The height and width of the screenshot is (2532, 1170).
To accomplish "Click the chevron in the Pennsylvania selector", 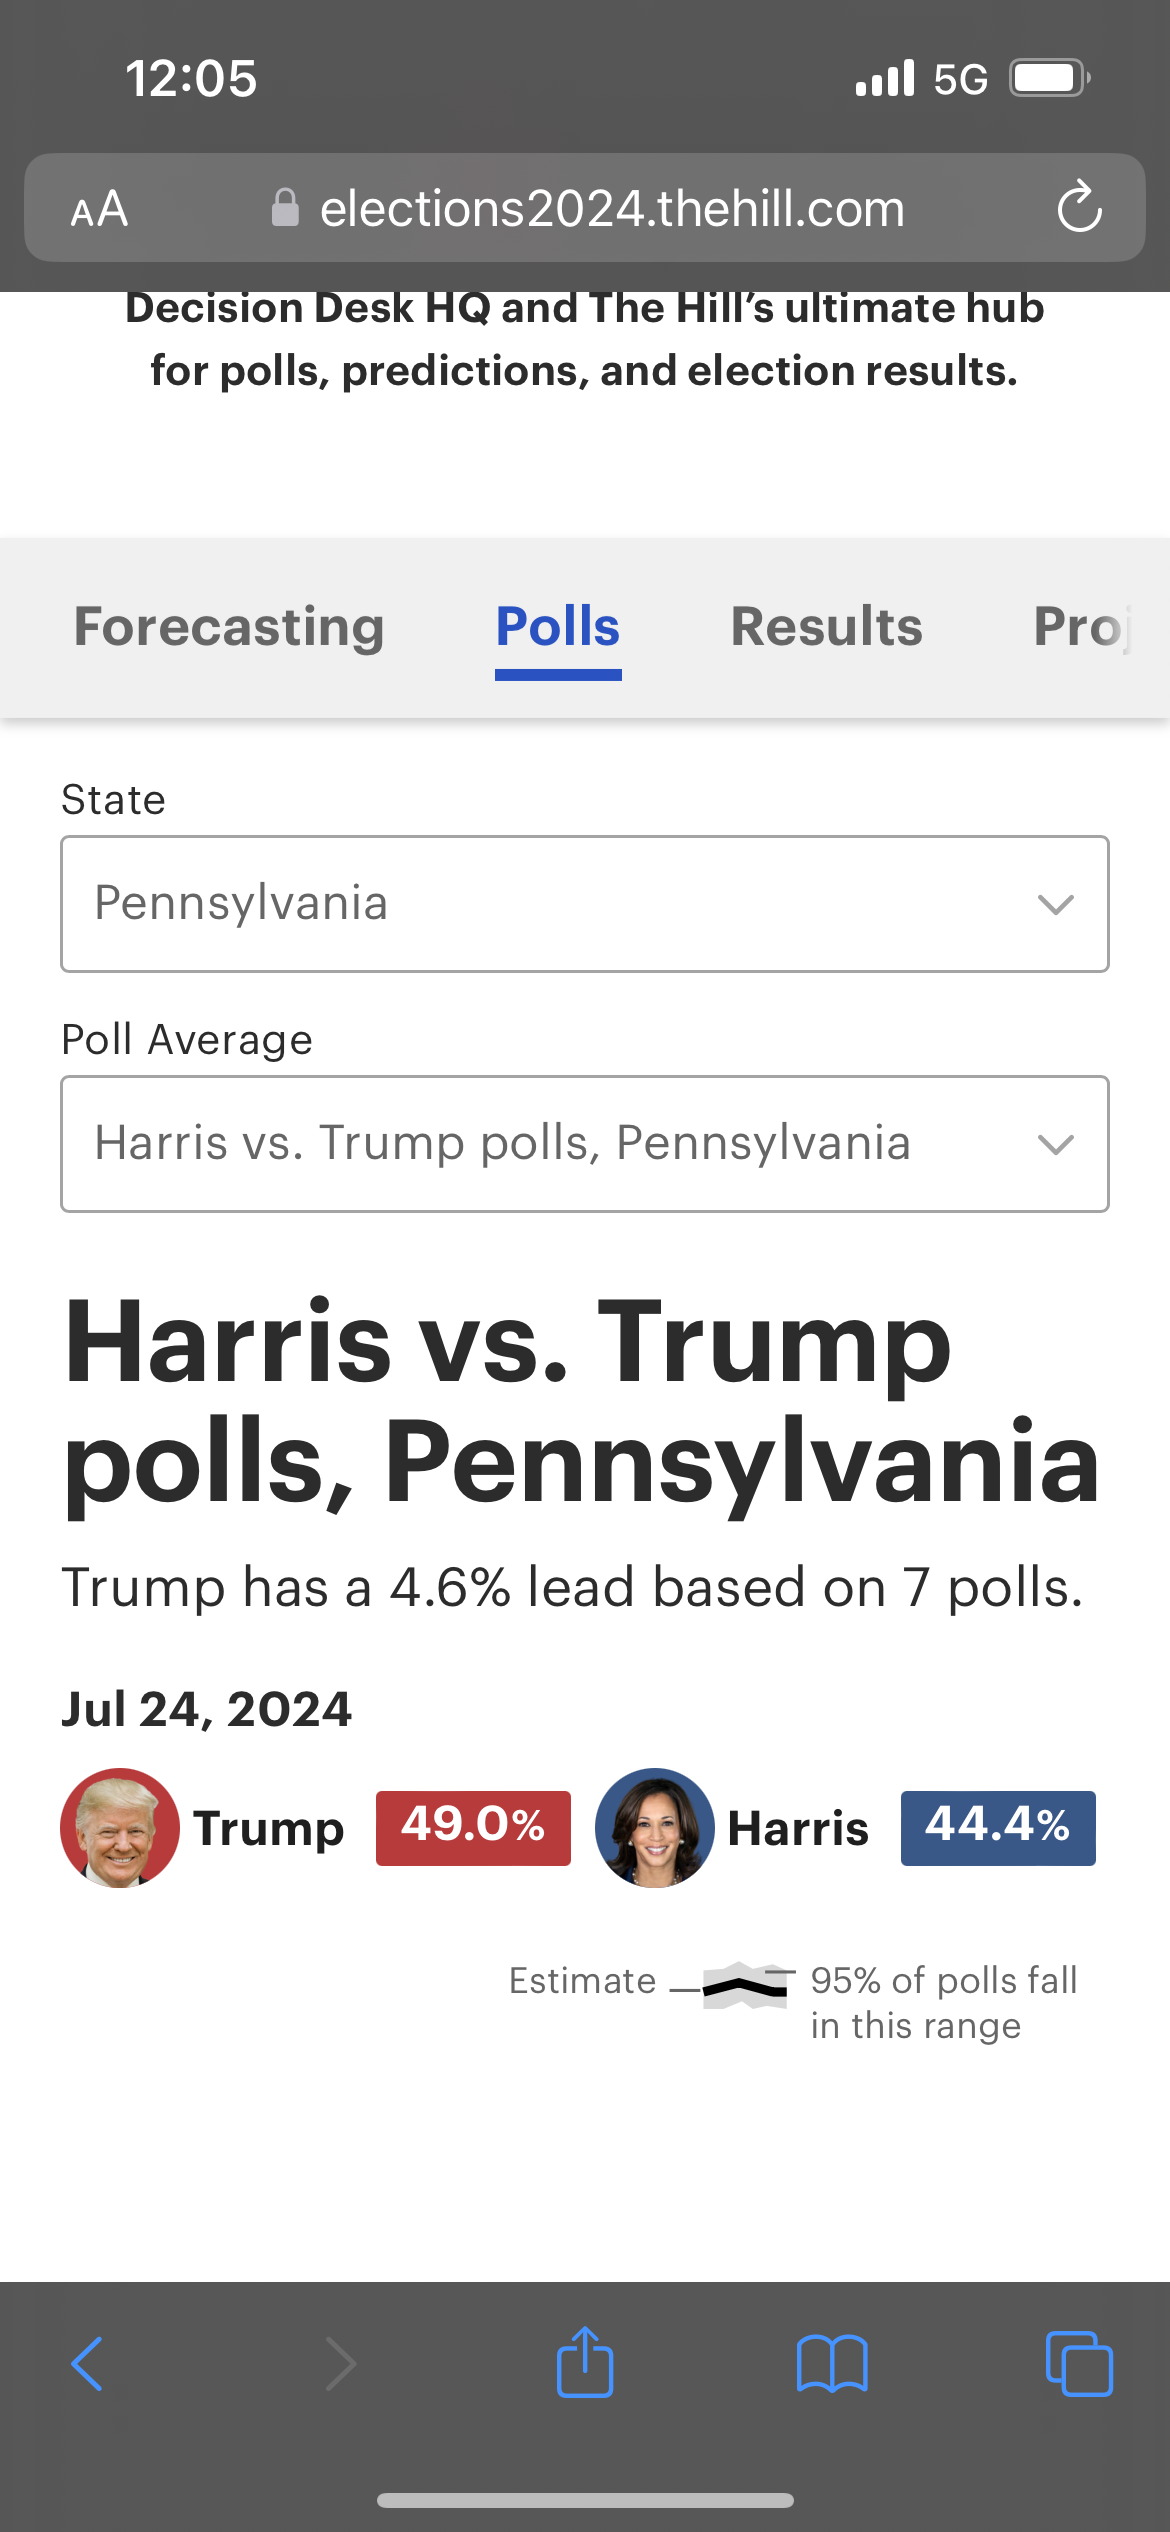I will click(x=1056, y=905).
